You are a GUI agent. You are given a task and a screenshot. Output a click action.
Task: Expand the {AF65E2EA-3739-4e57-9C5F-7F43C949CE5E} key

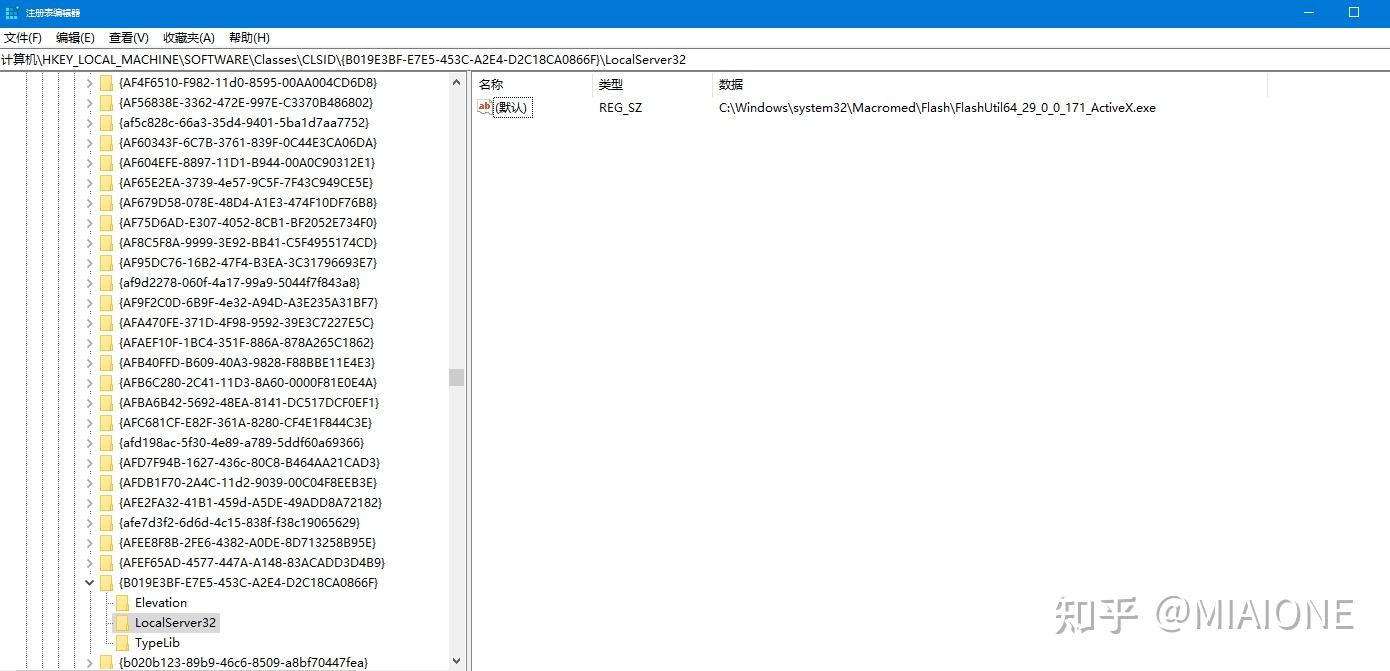click(89, 182)
